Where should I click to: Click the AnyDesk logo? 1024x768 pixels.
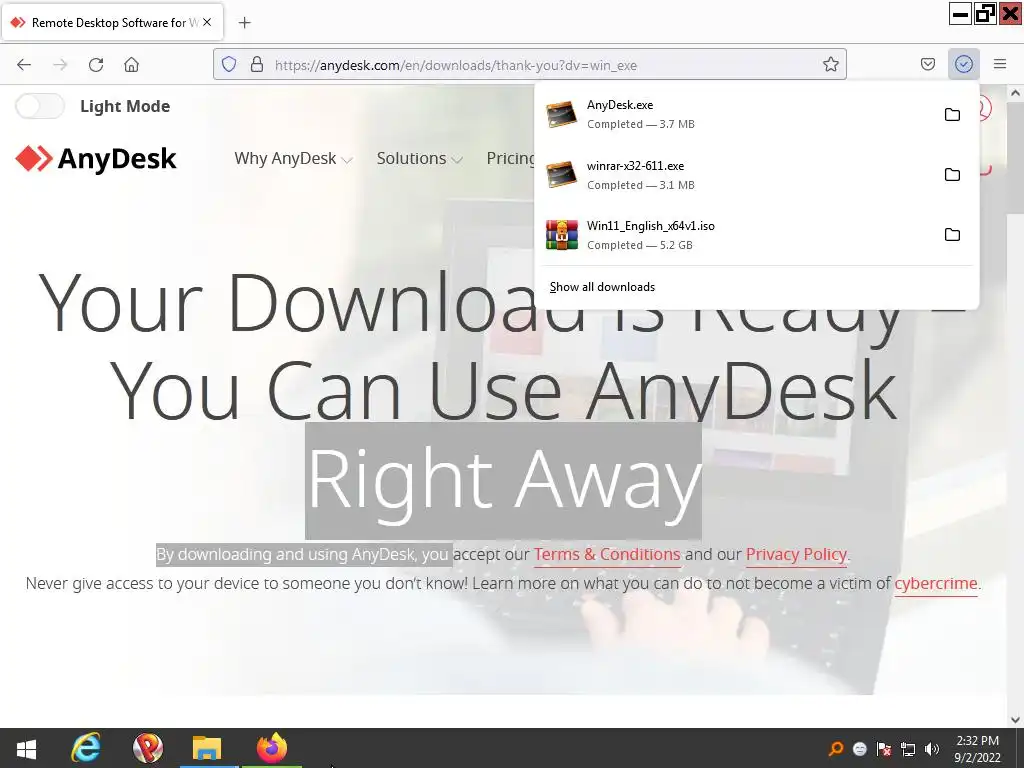[x=96, y=159]
